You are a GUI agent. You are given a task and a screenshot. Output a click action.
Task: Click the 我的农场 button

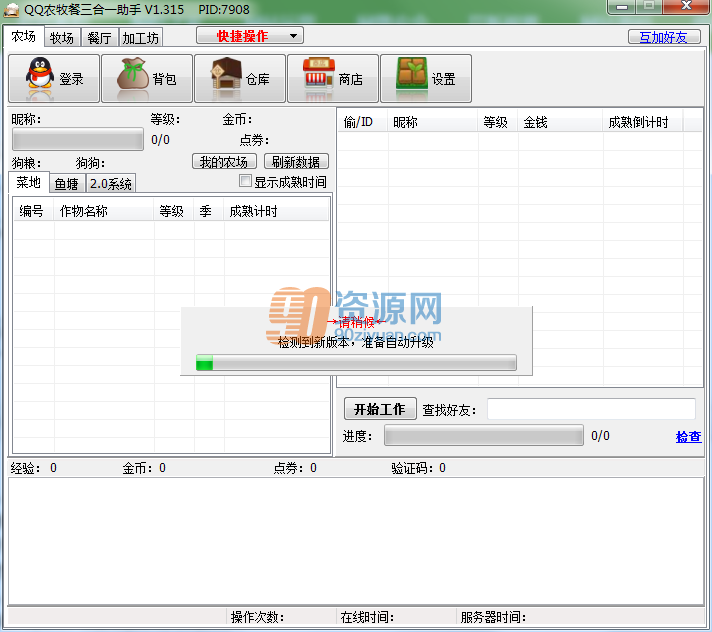(x=224, y=162)
